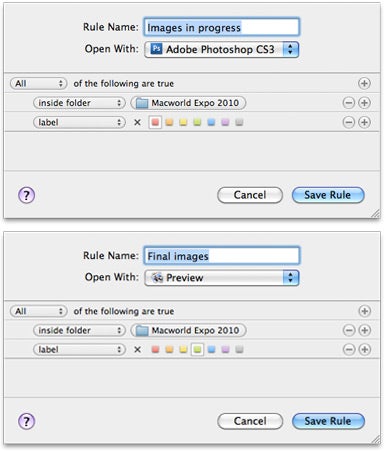
Task: Open the Preview Open With dropdown
Action: [x=222, y=277]
